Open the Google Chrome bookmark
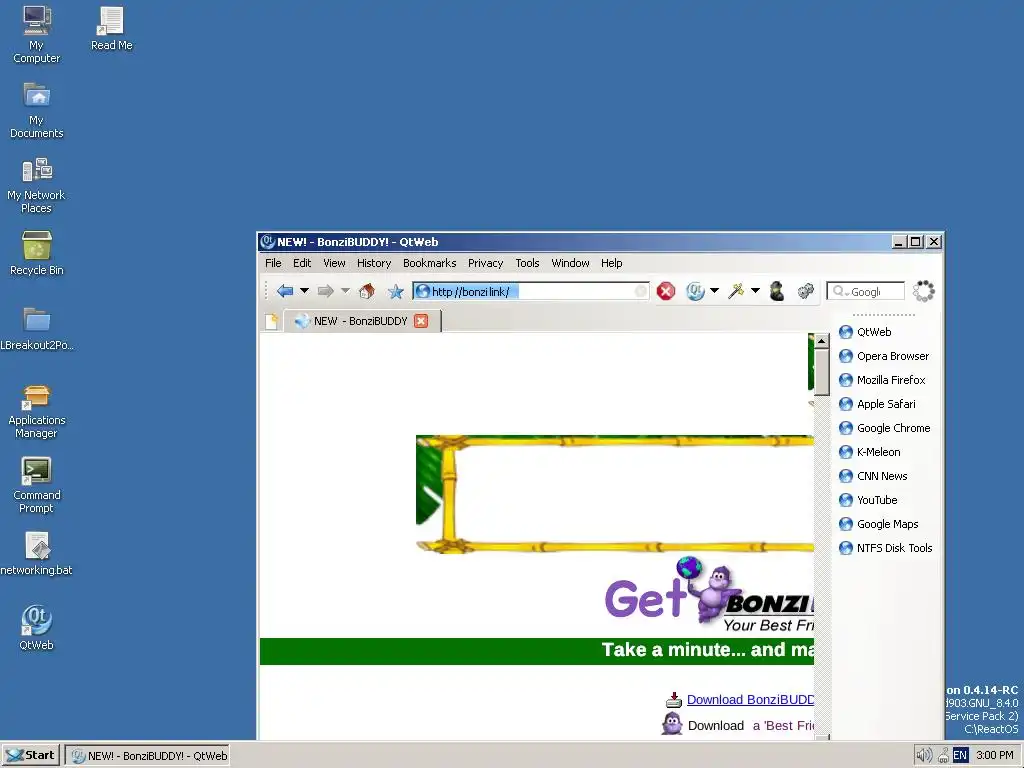This screenshot has height=768, width=1024. pyautogui.click(x=884, y=428)
